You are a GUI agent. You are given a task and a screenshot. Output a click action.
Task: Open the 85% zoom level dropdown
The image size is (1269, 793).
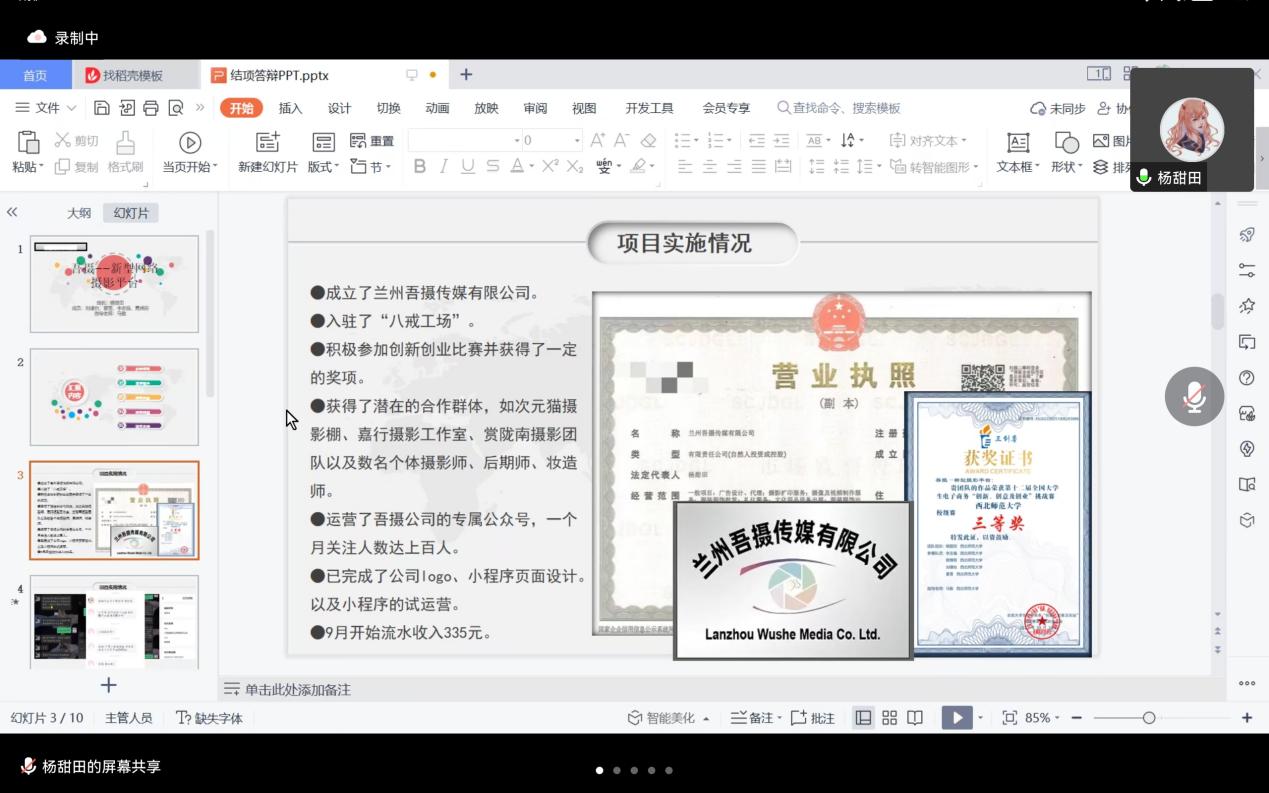coord(1043,718)
